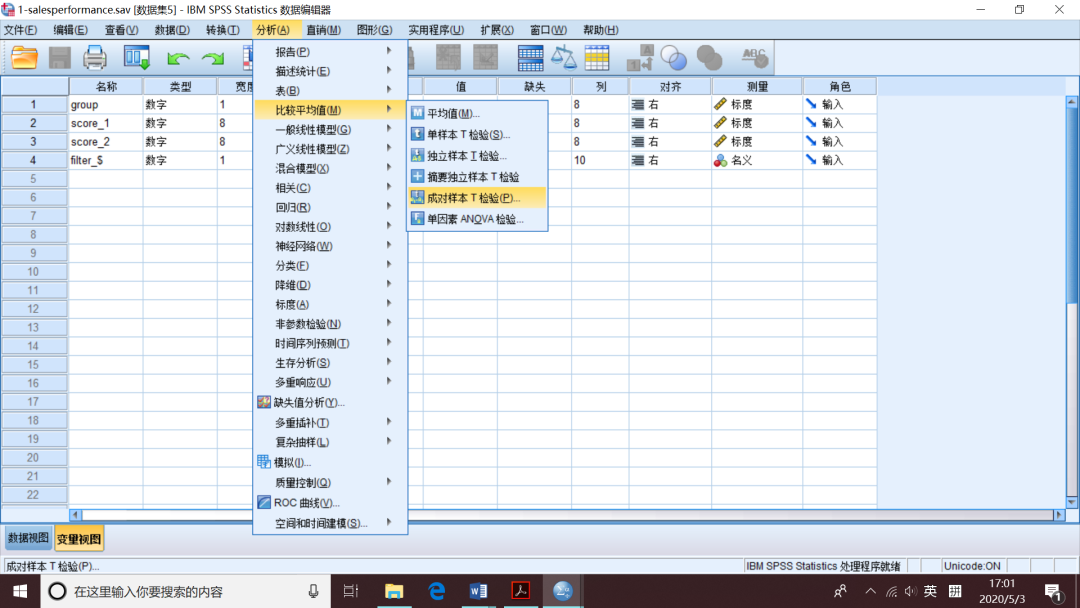Expand the 降维(D) submenu
The width and height of the screenshot is (1080, 608).
[331, 285]
